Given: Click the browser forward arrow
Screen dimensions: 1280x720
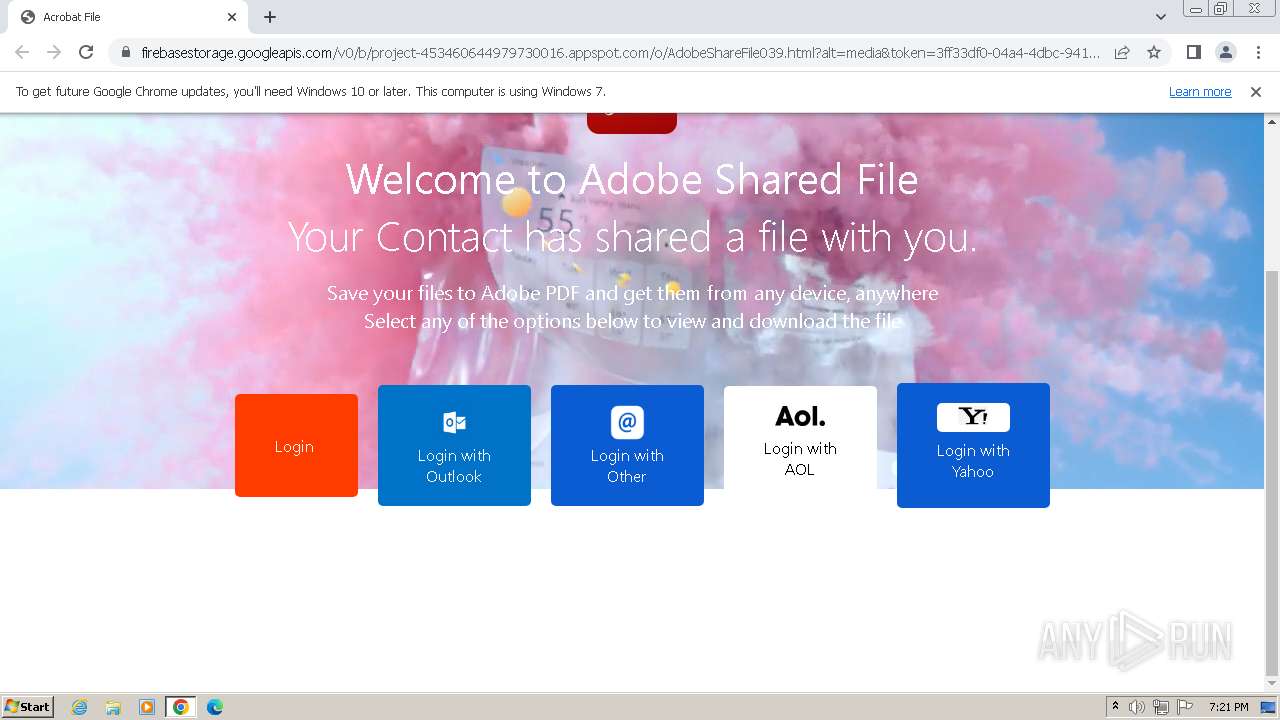Looking at the screenshot, I should point(54,52).
